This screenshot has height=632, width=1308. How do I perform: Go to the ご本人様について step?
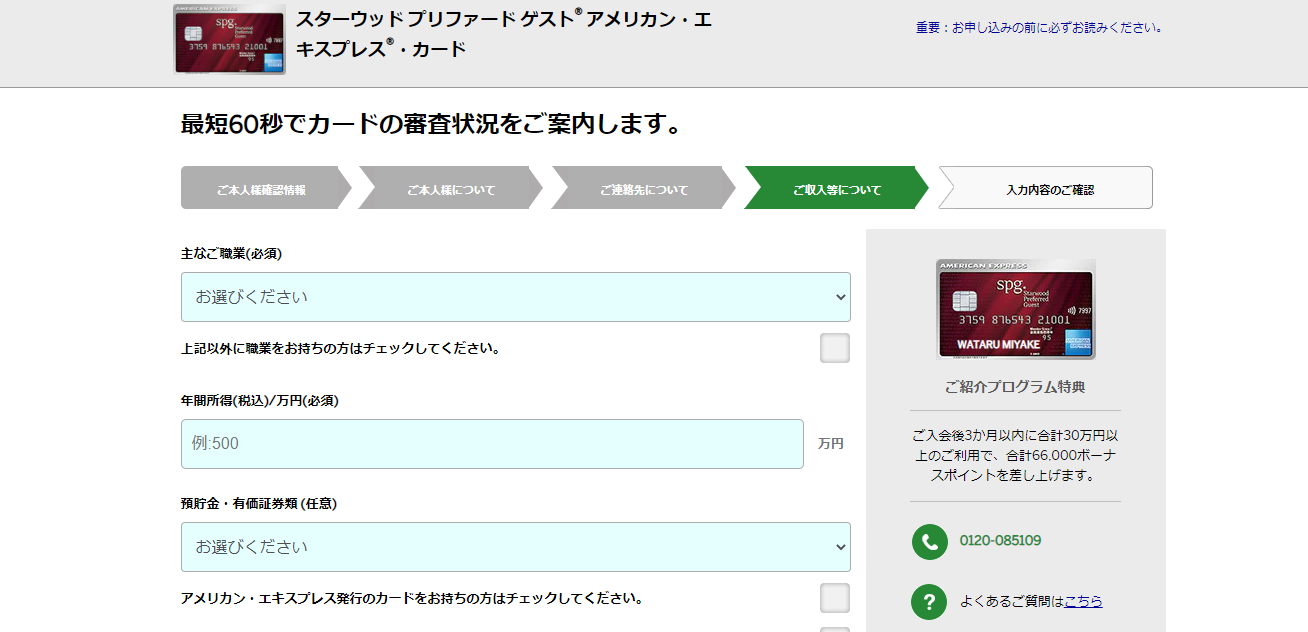click(450, 188)
